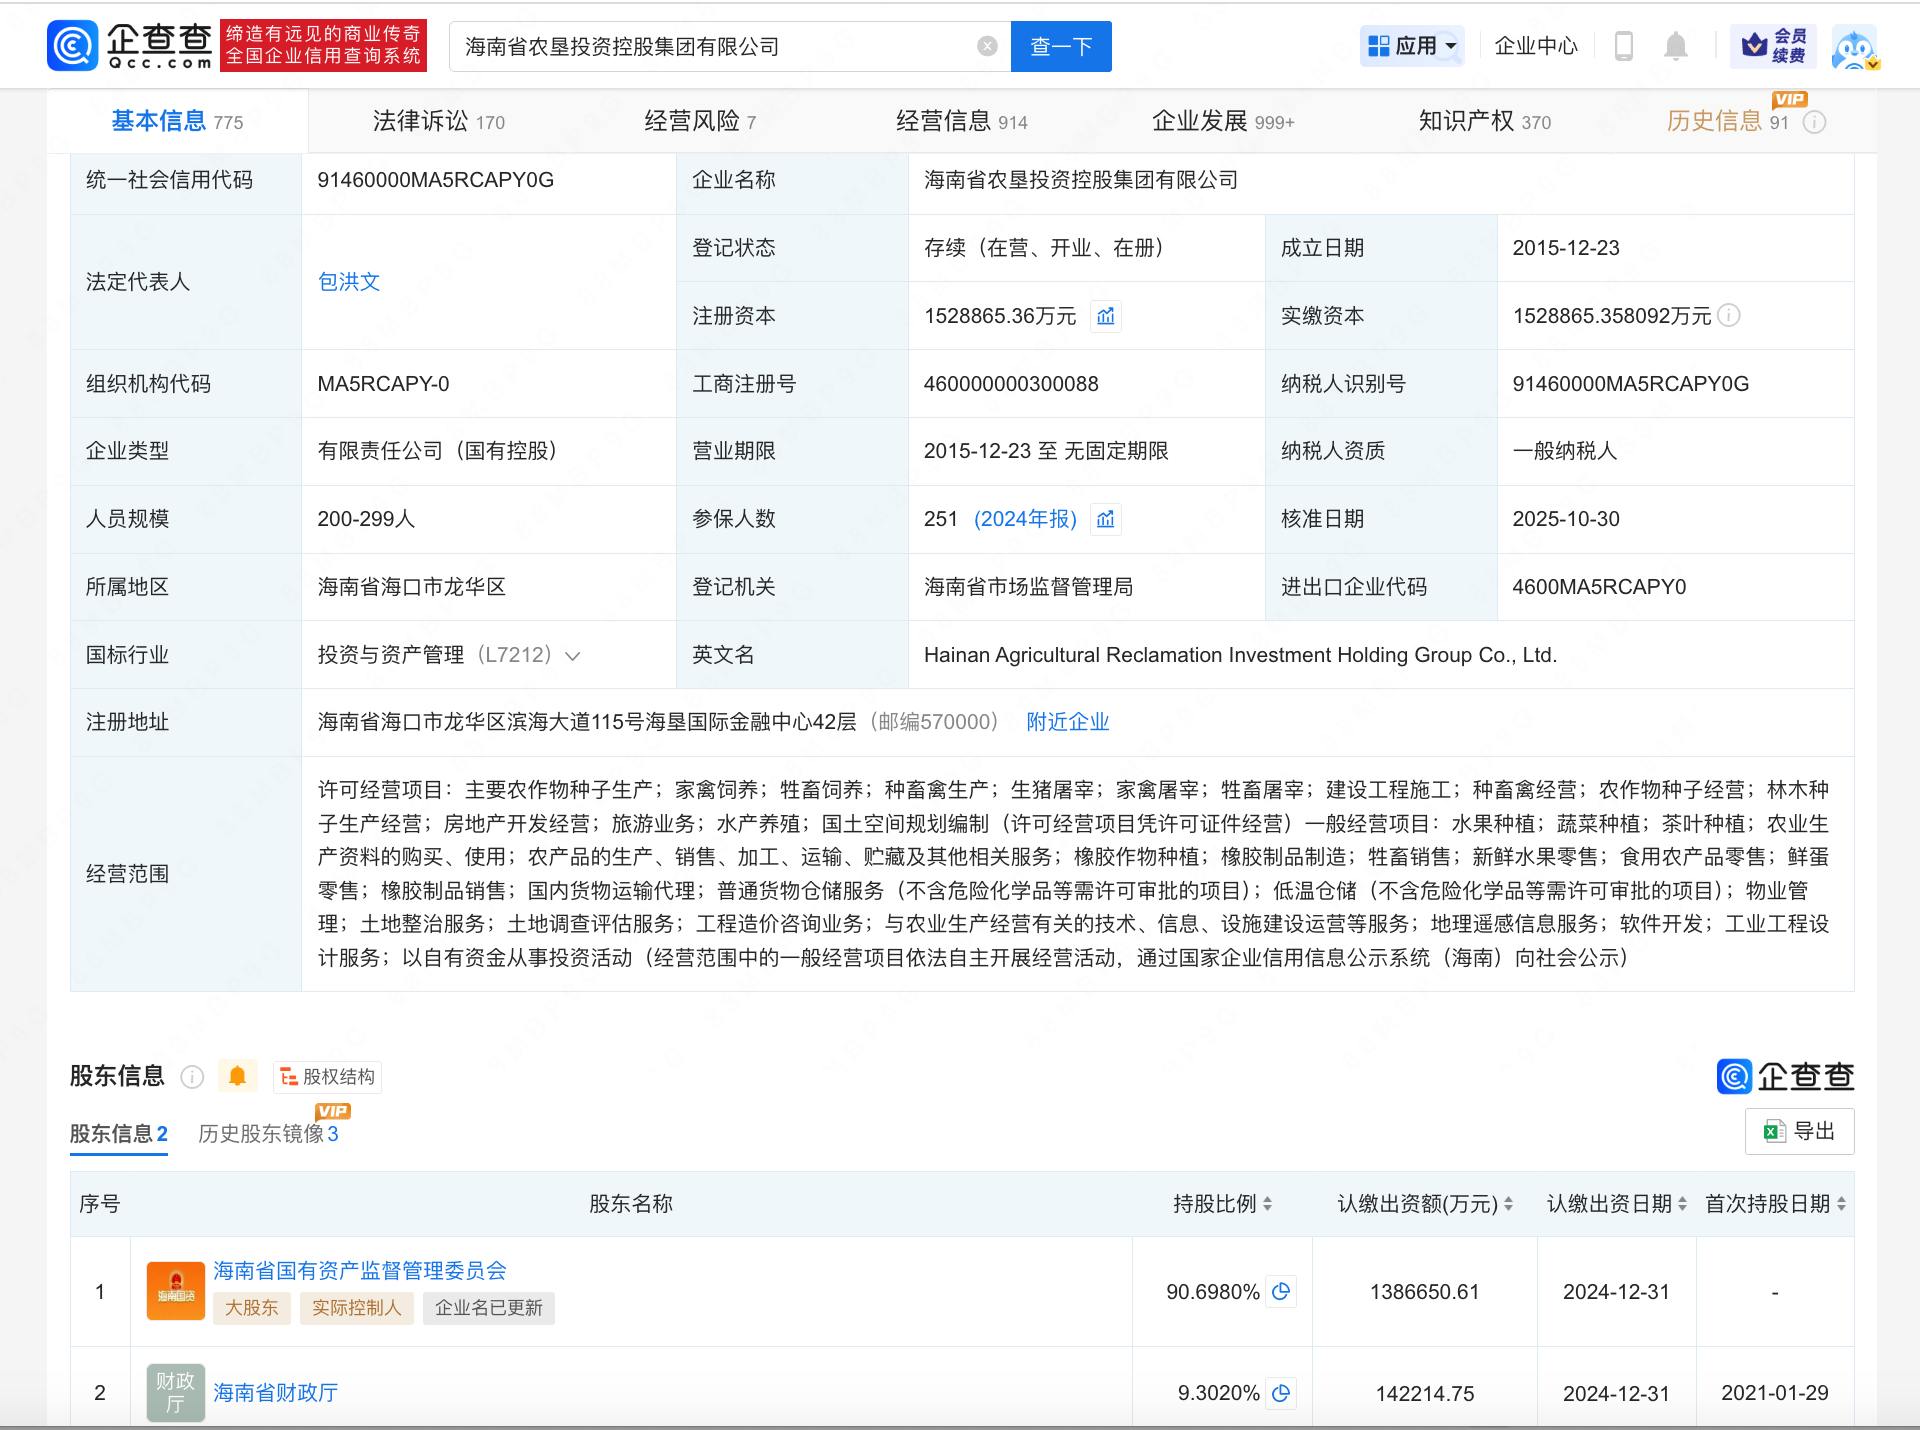This screenshot has height=1430, width=1920.
Task: Open registered capital trend chart icon
Action: coord(1106,317)
